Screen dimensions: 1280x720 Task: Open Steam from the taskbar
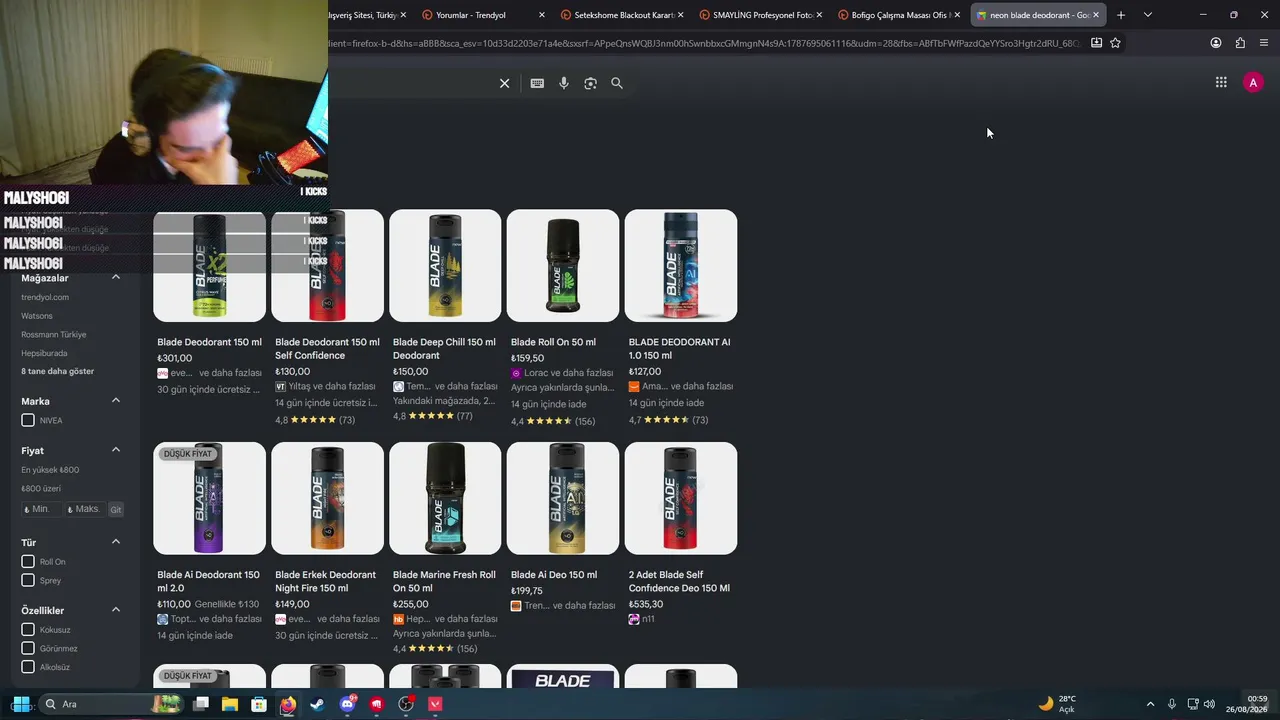coord(317,704)
